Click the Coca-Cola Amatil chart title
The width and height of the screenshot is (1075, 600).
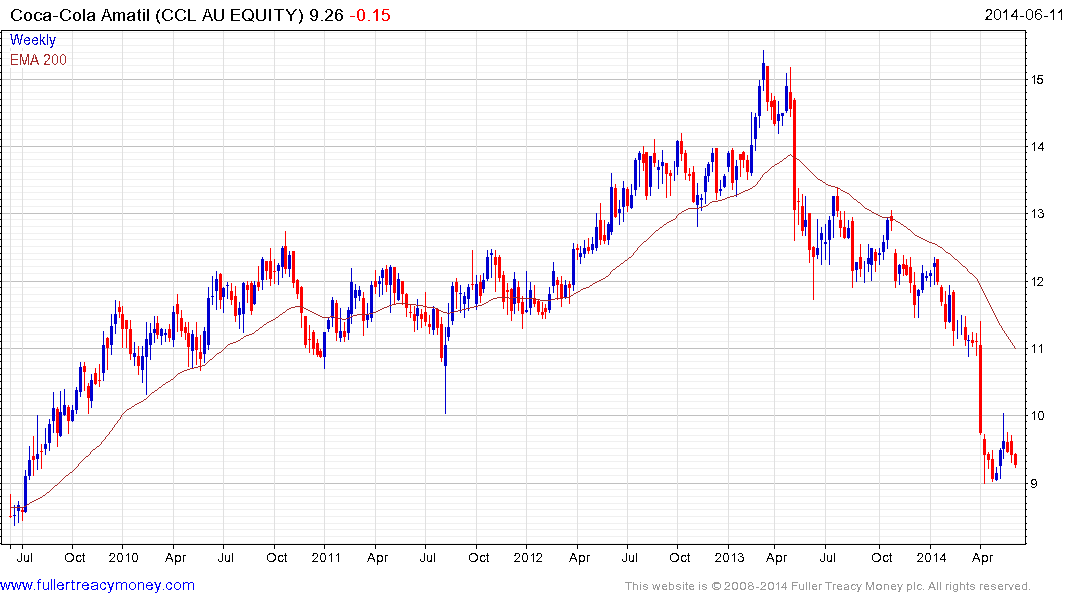pos(157,15)
